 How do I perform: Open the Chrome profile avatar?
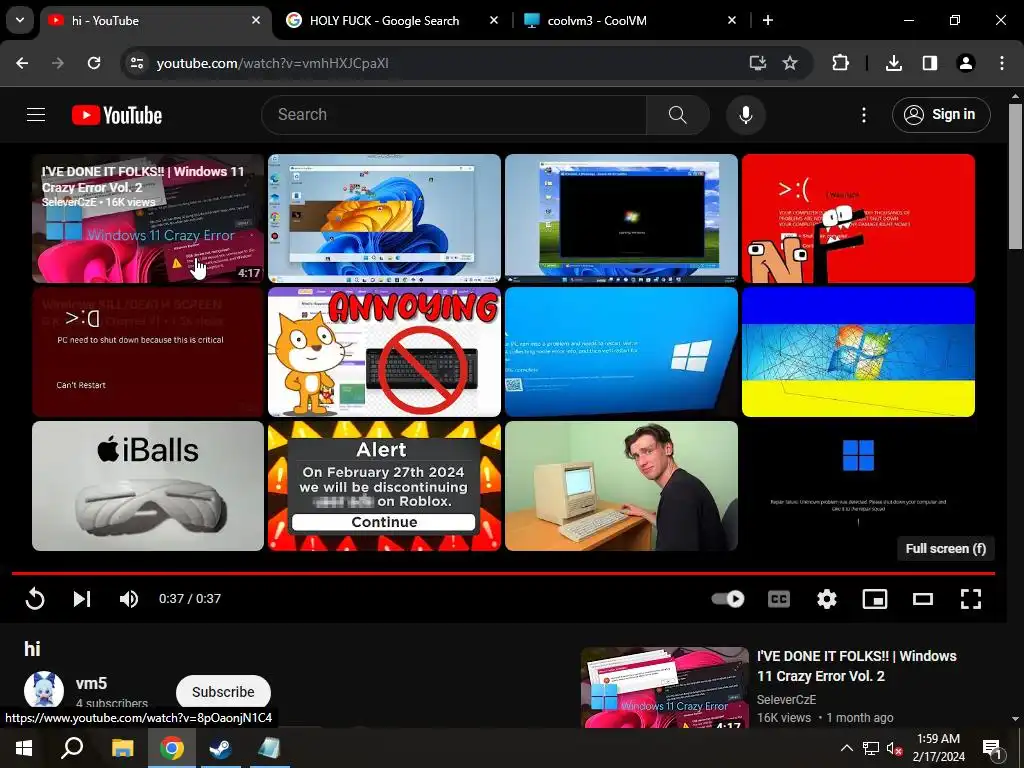coord(966,63)
